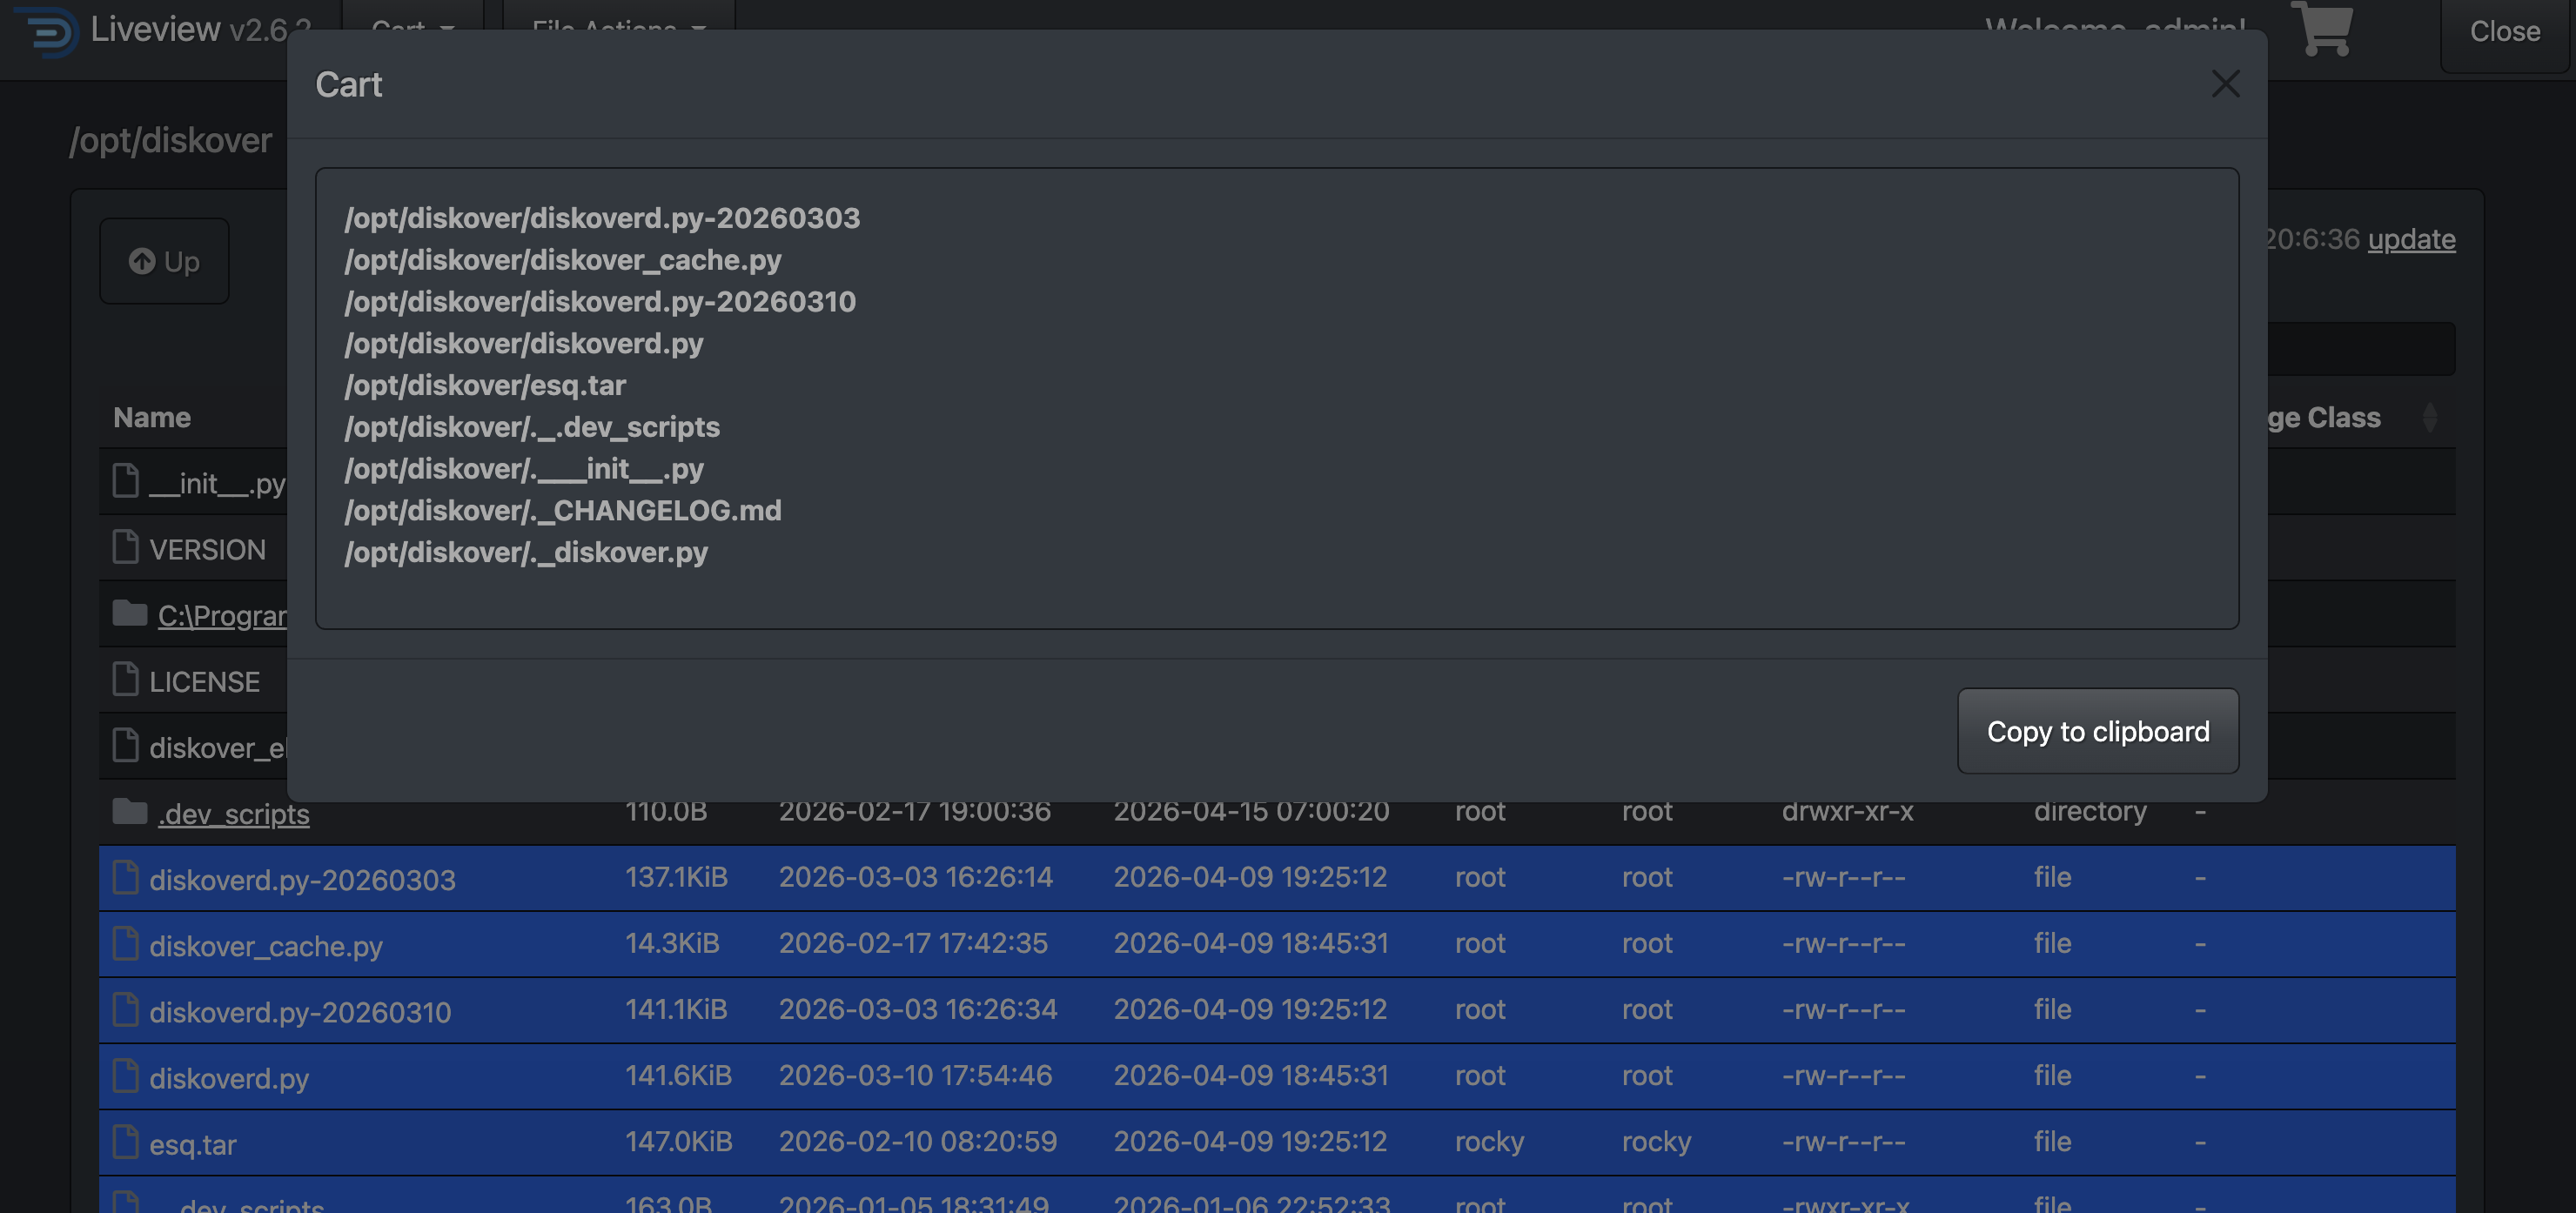2576x1213 pixels.
Task: Click the update link beside the timestamp
Action: 2411,239
